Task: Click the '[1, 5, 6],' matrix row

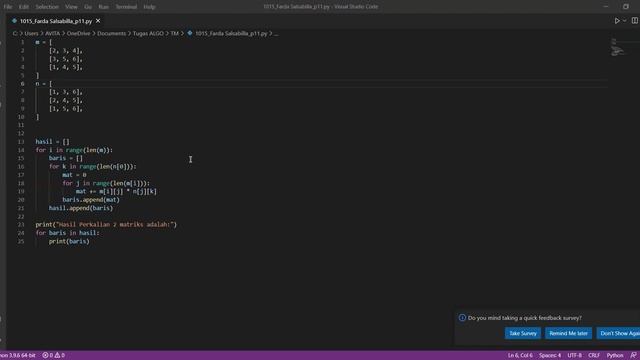Action: coord(66,109)
